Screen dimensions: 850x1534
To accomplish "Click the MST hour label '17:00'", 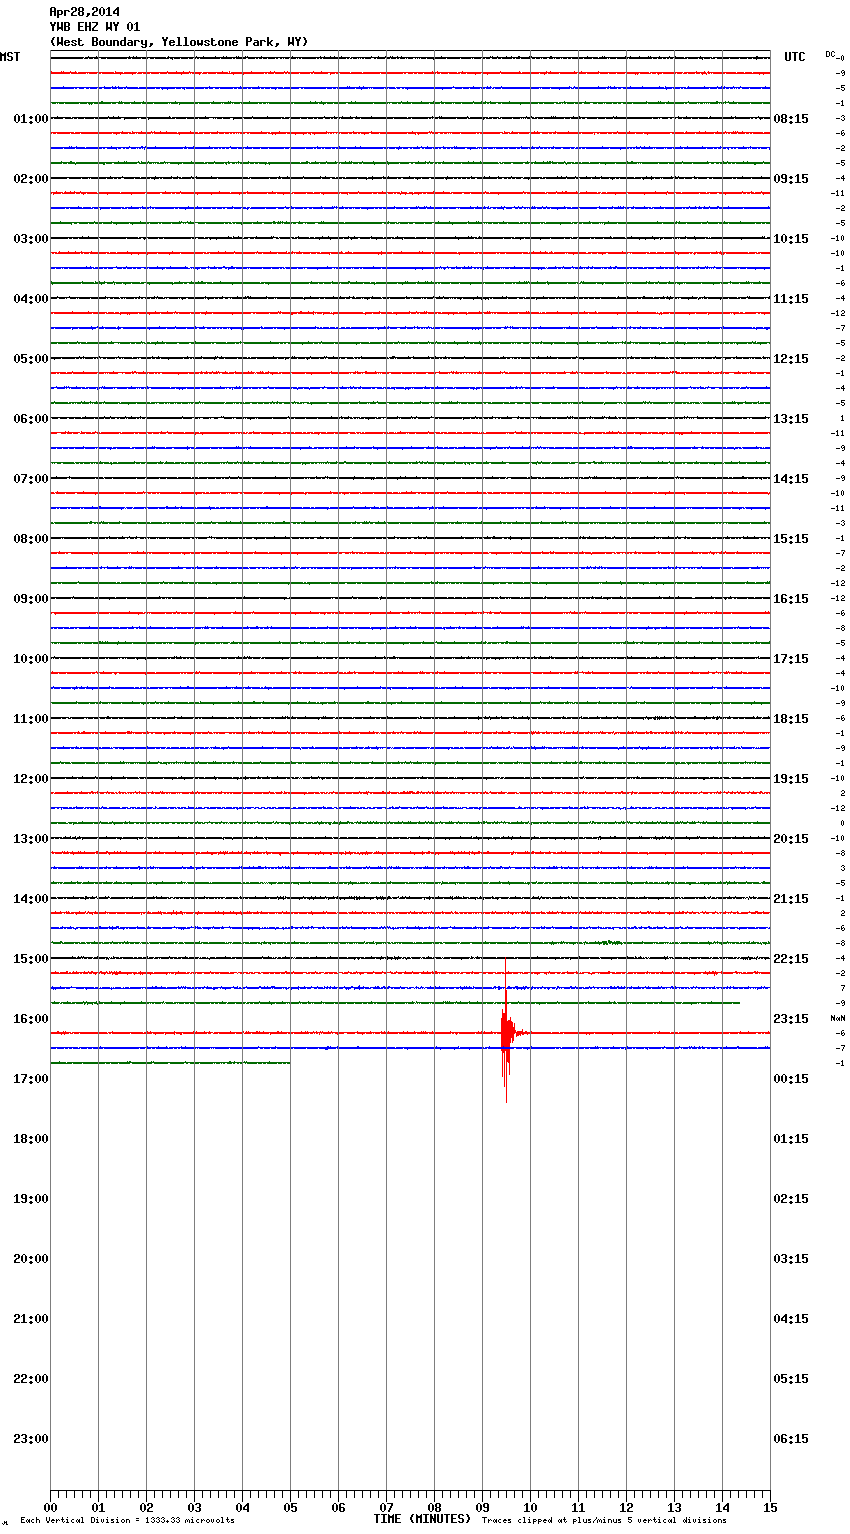I will (31, 1079).
